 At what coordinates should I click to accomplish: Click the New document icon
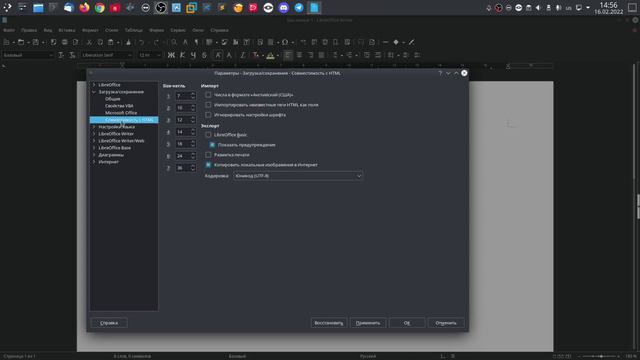pyautogui.click(x=7, y=42)
